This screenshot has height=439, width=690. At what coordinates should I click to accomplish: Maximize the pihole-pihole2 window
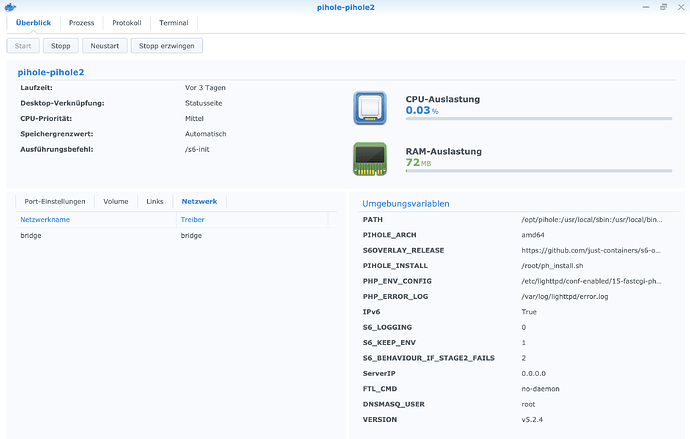point(663,7)
